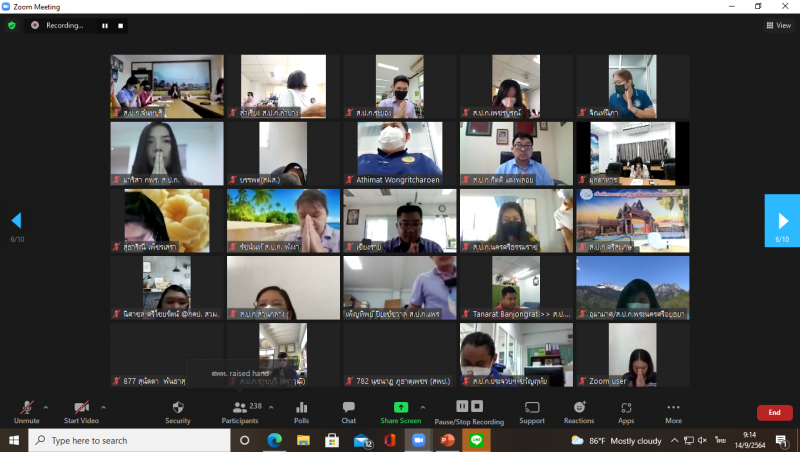
Task: Select Athimat Wongritcharoen's video tile
Action: (x=399, y=154)
